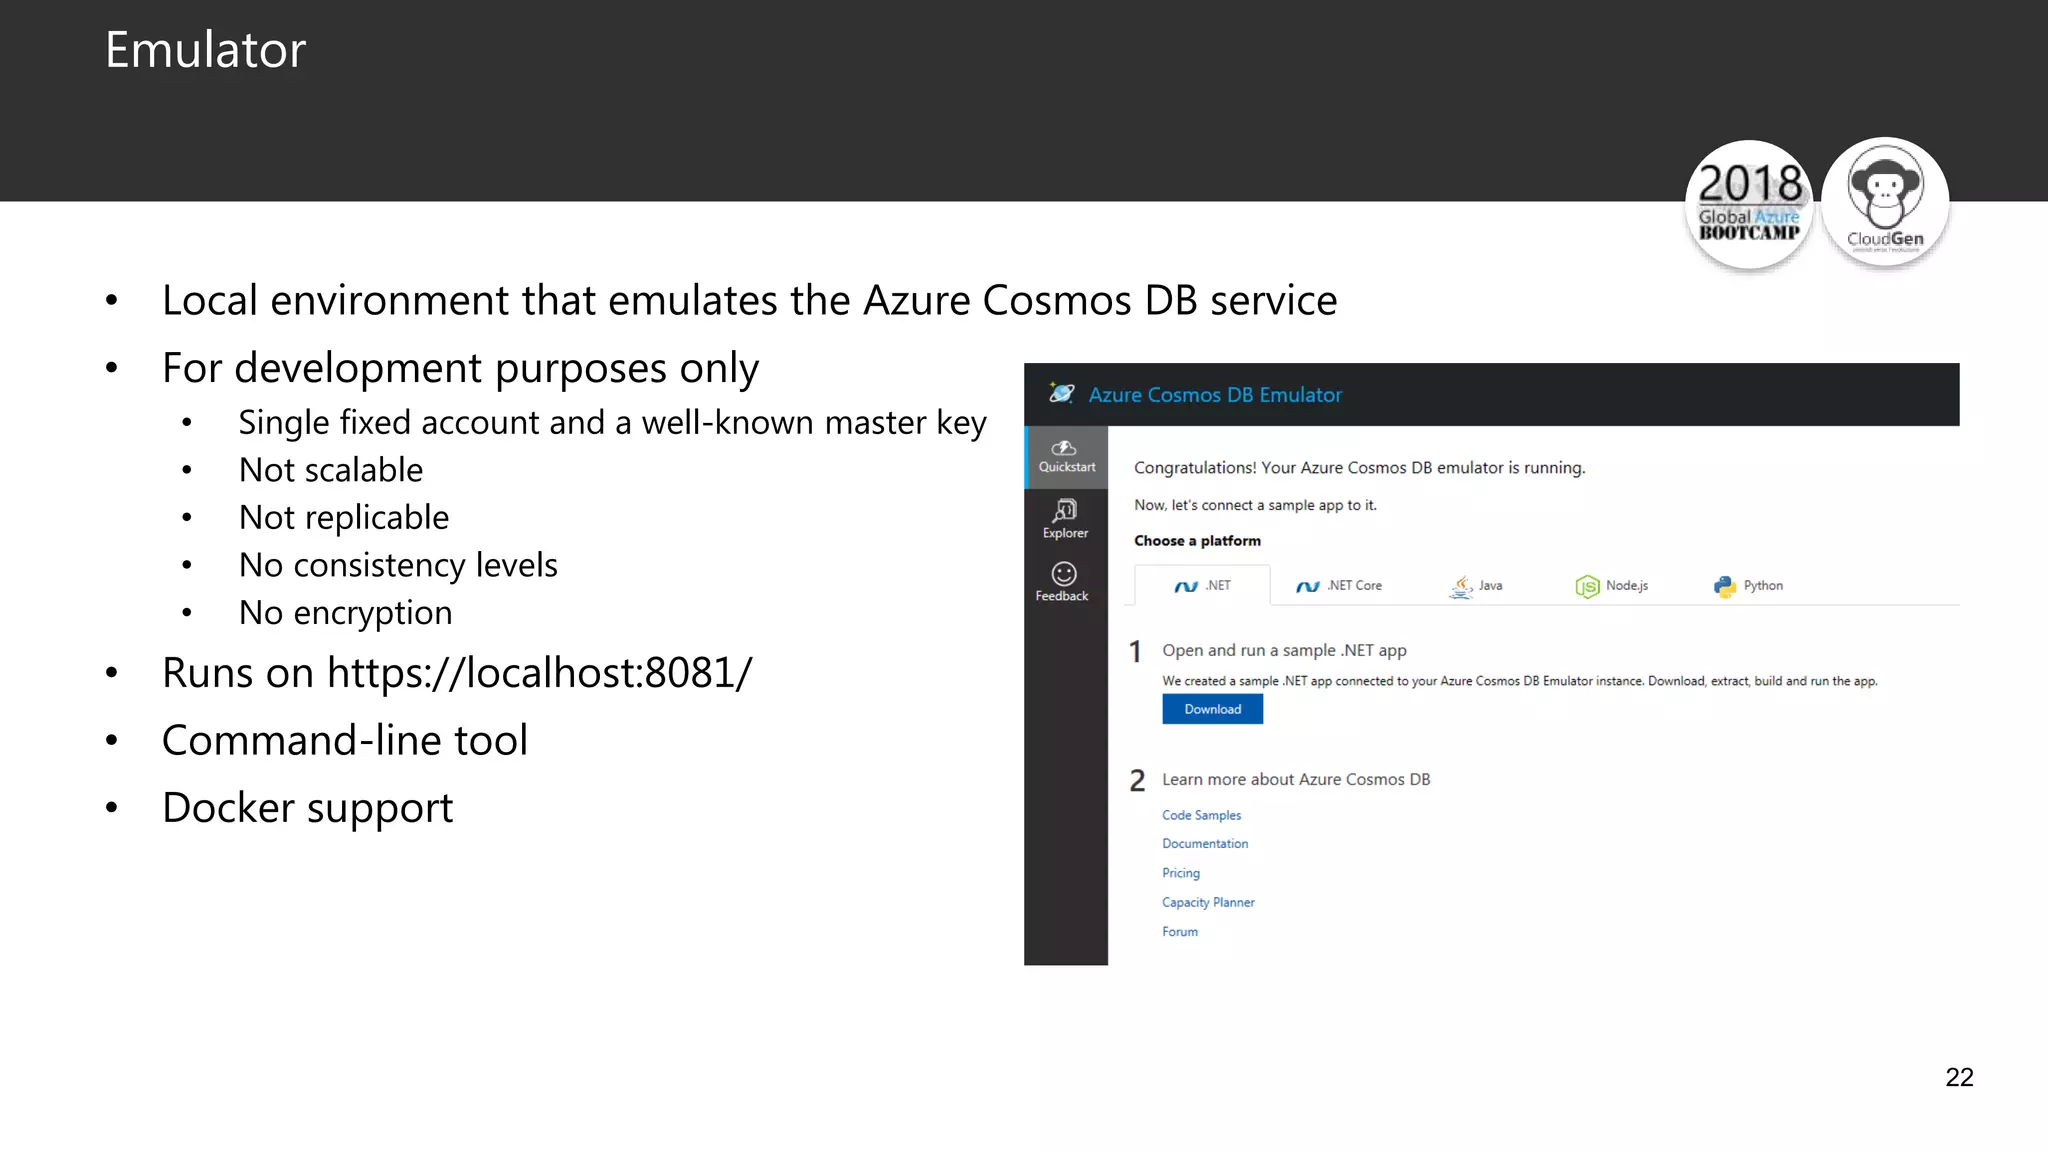
Task: Click the 'Not scalable' sub-bullet
Action: [331, 470]
